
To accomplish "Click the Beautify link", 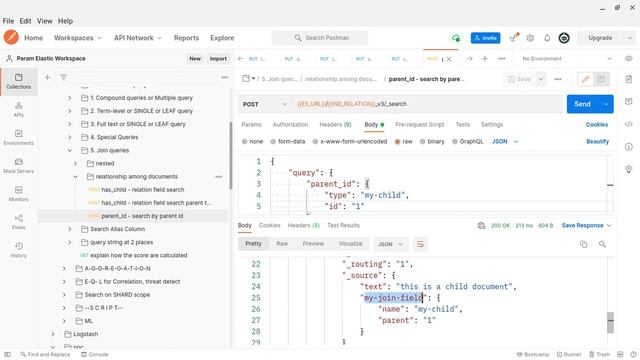I will pos(597,142).
